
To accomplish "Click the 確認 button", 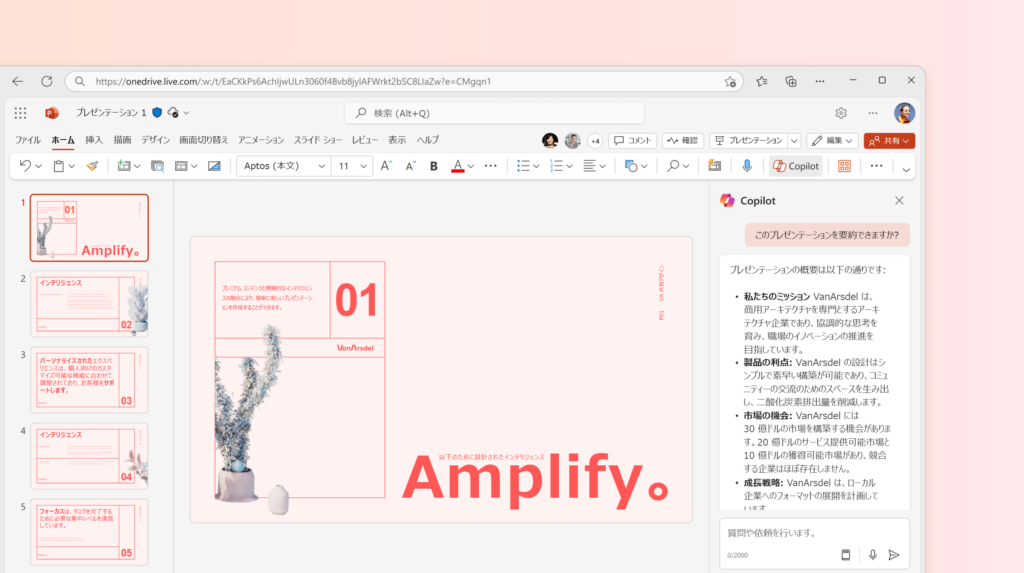I will click(x=682, y=140).
